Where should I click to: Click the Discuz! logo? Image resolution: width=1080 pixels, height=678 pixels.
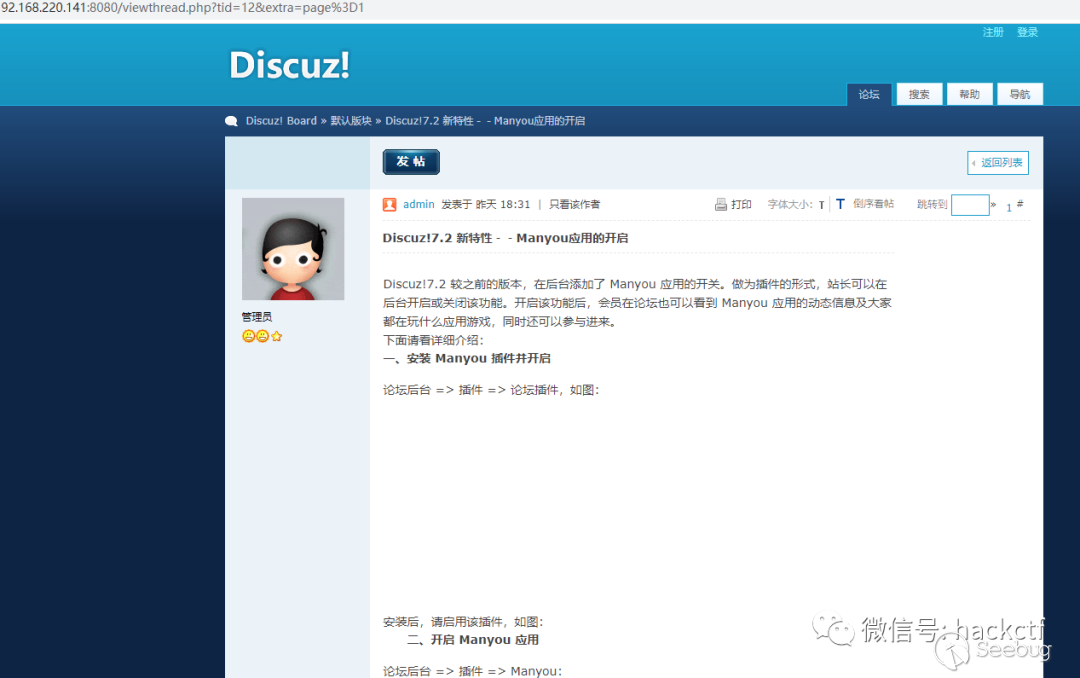click(289, 65)
